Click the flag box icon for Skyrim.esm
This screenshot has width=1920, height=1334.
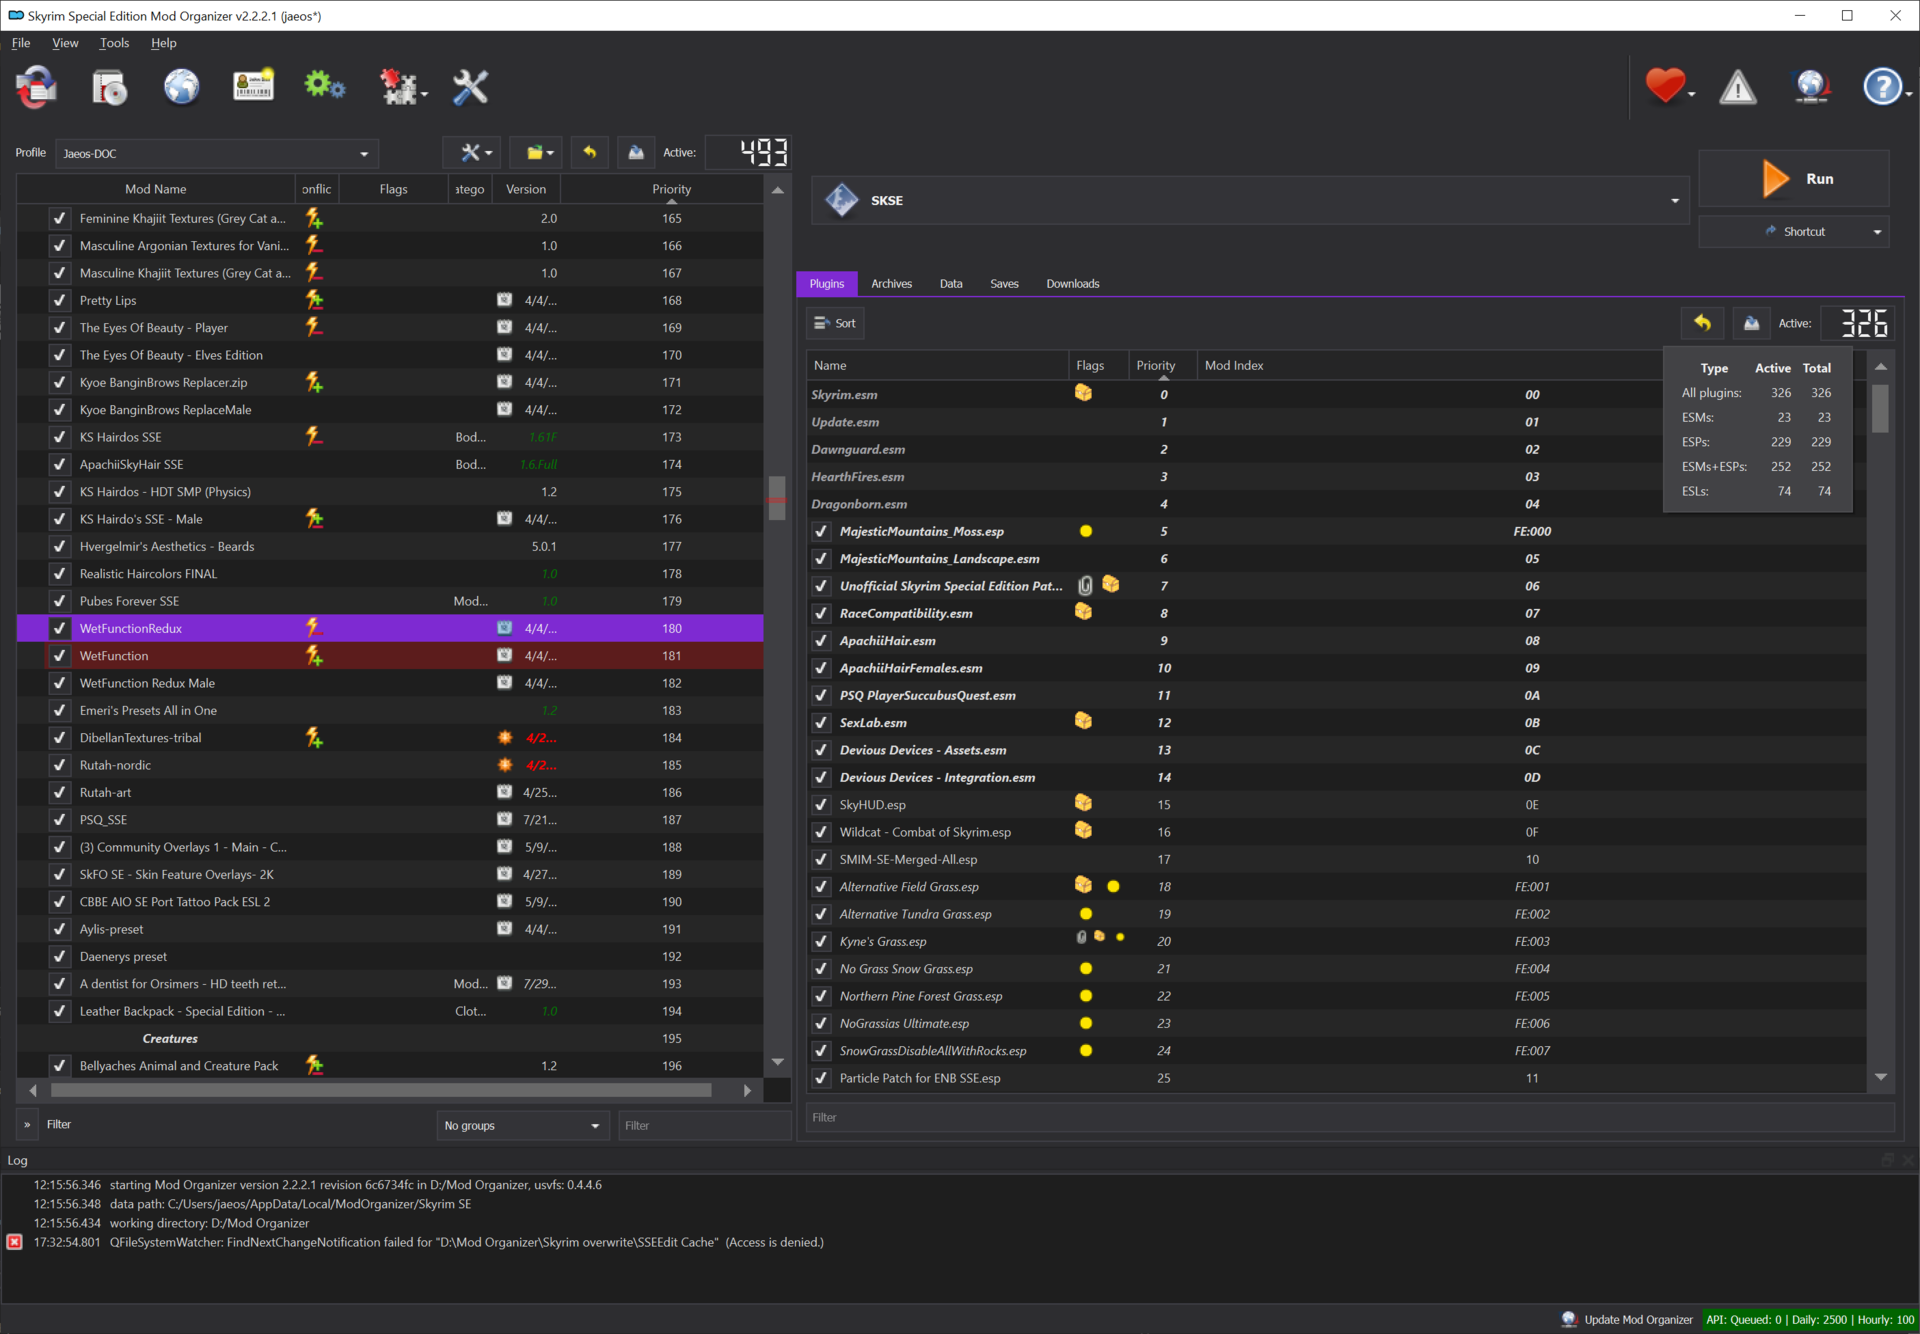(x=1083, y=394)
